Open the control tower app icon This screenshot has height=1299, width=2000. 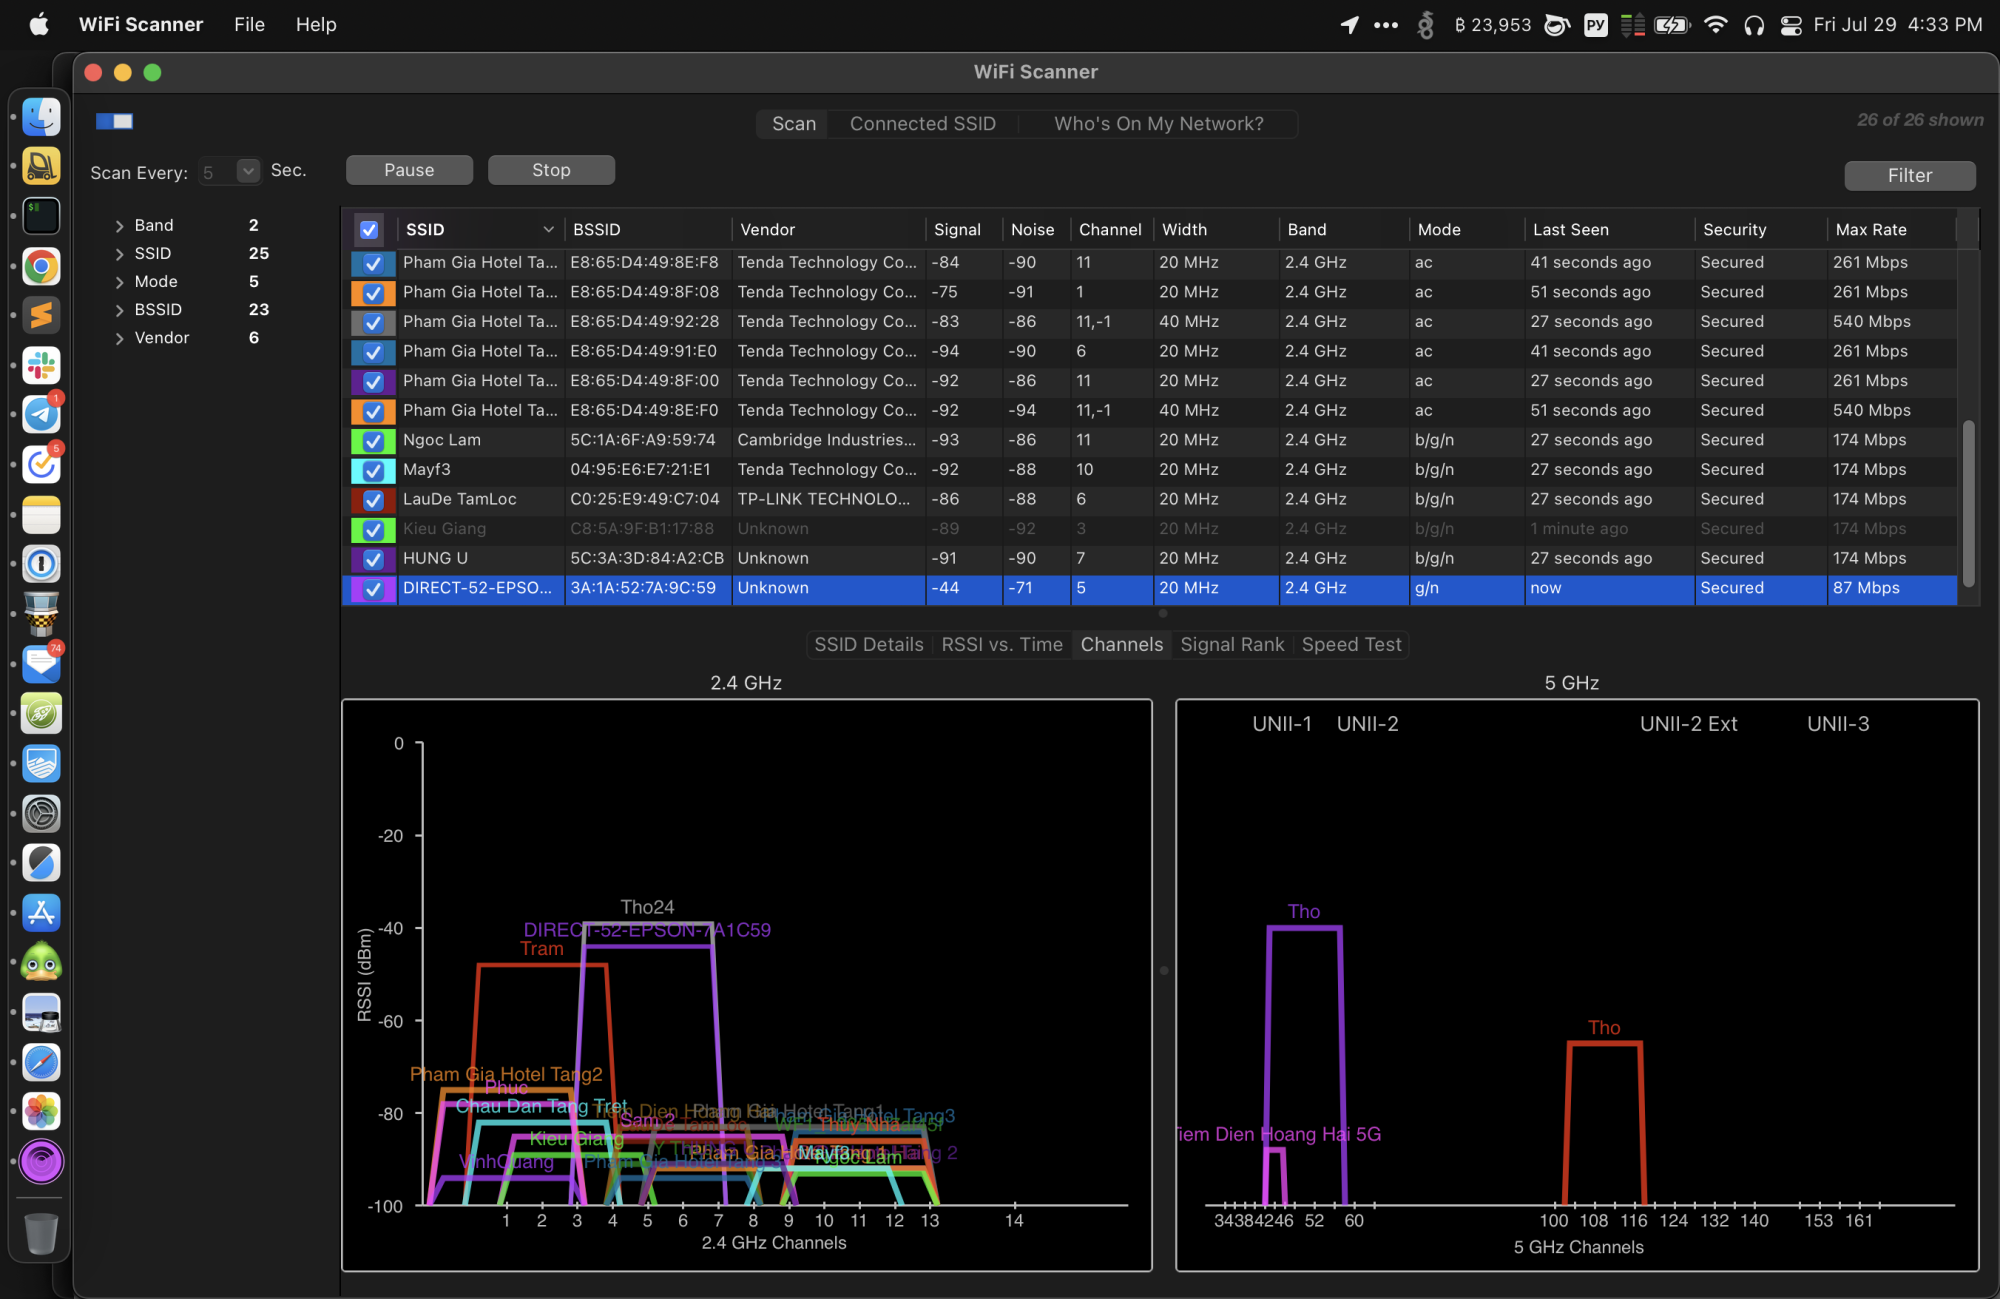(x=41, y=614)
